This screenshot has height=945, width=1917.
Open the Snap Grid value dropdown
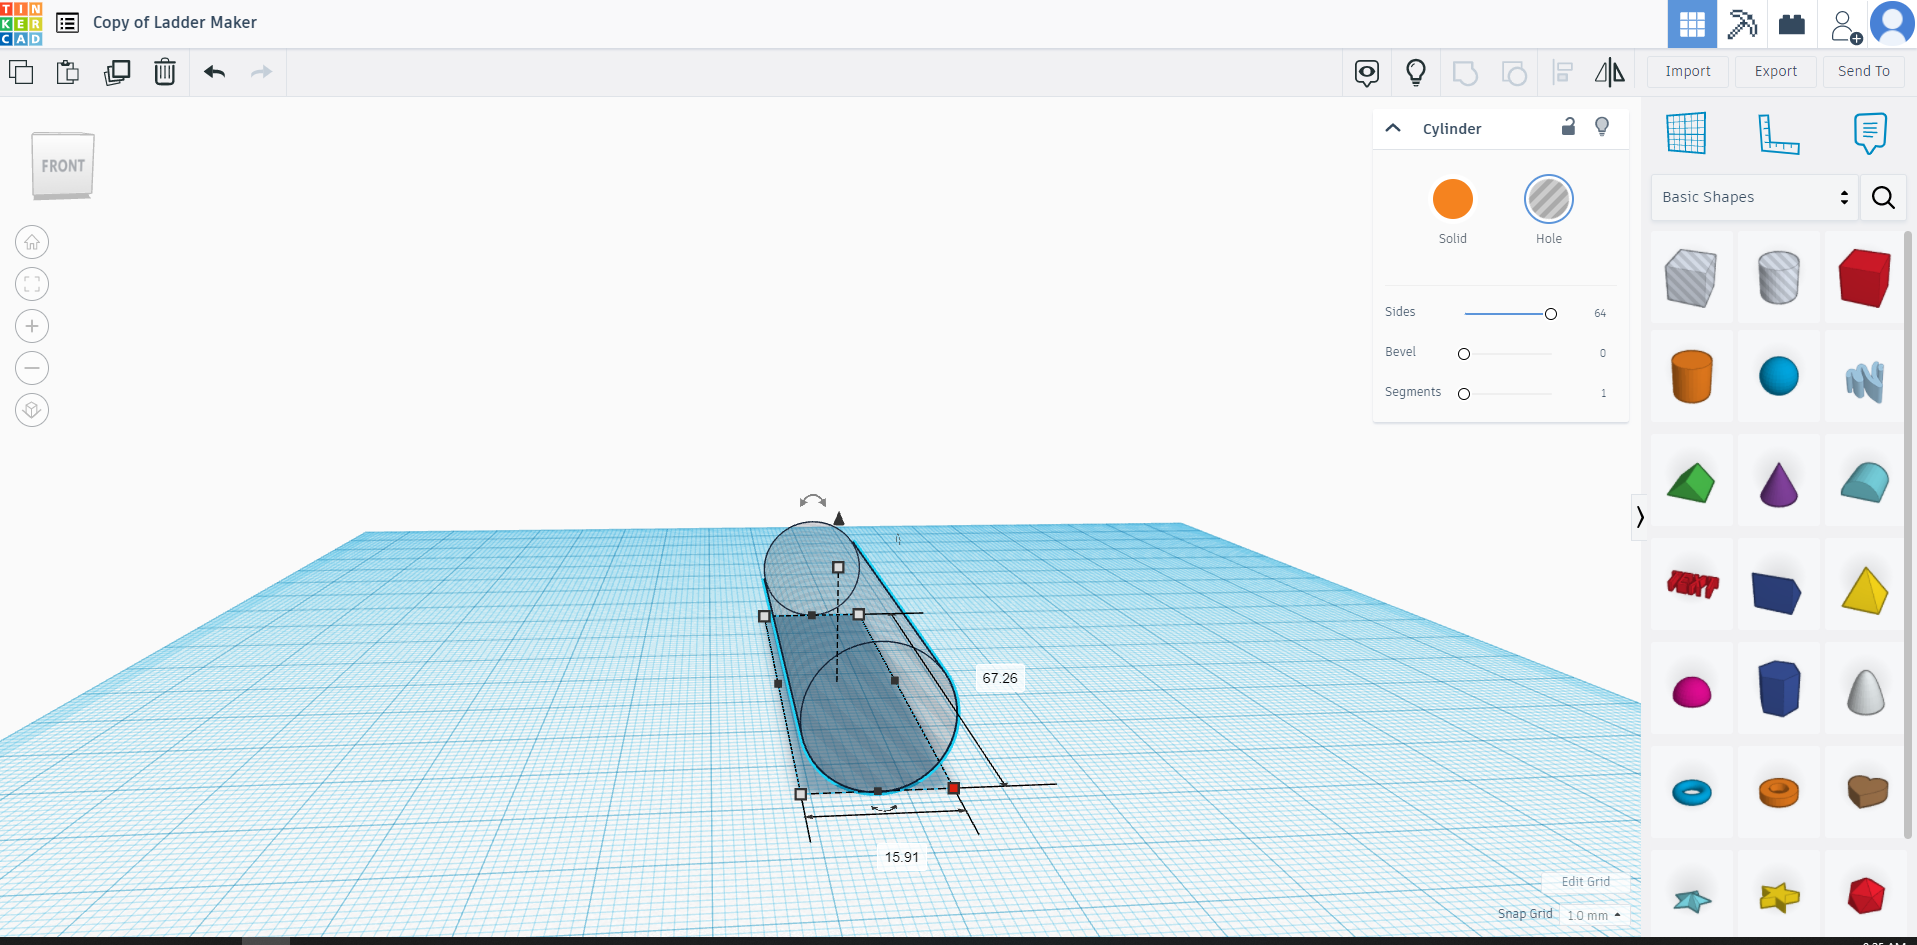pyautogui.click(x=1594, y=915)
